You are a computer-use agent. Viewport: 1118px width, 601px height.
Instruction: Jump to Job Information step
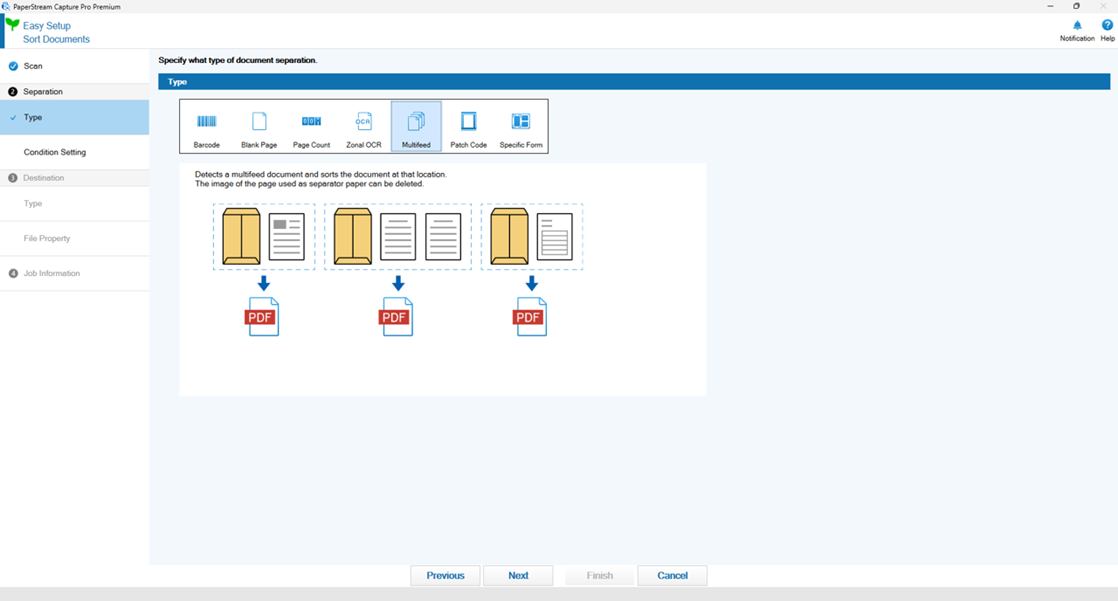[x=52, y=274]
